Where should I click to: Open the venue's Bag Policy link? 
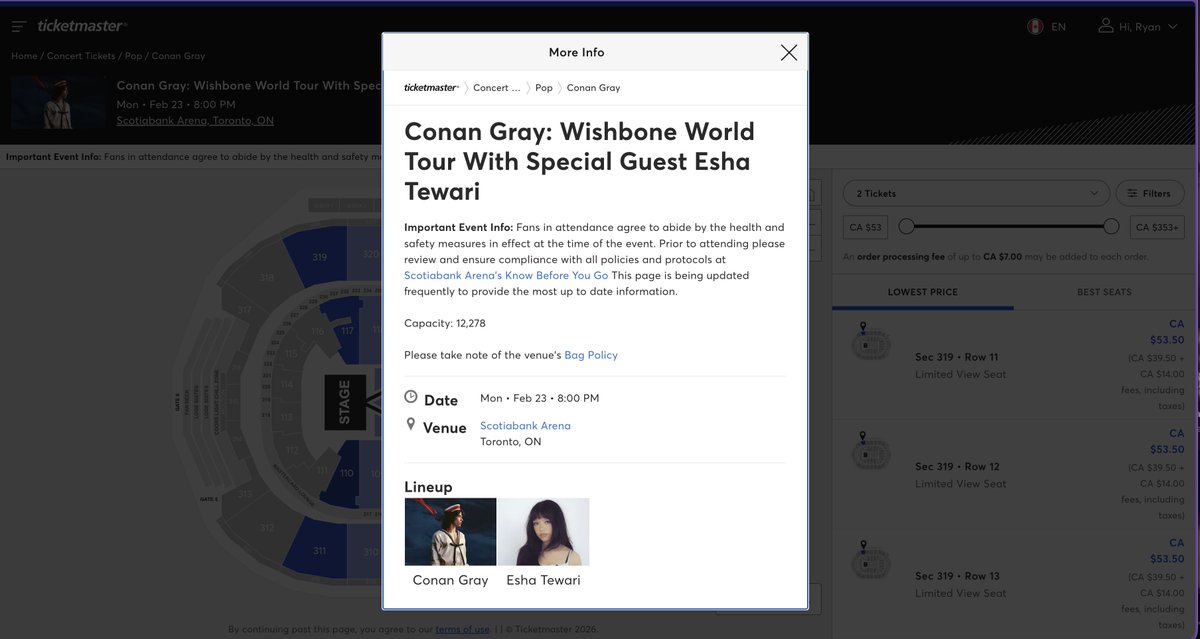(591, 355)
